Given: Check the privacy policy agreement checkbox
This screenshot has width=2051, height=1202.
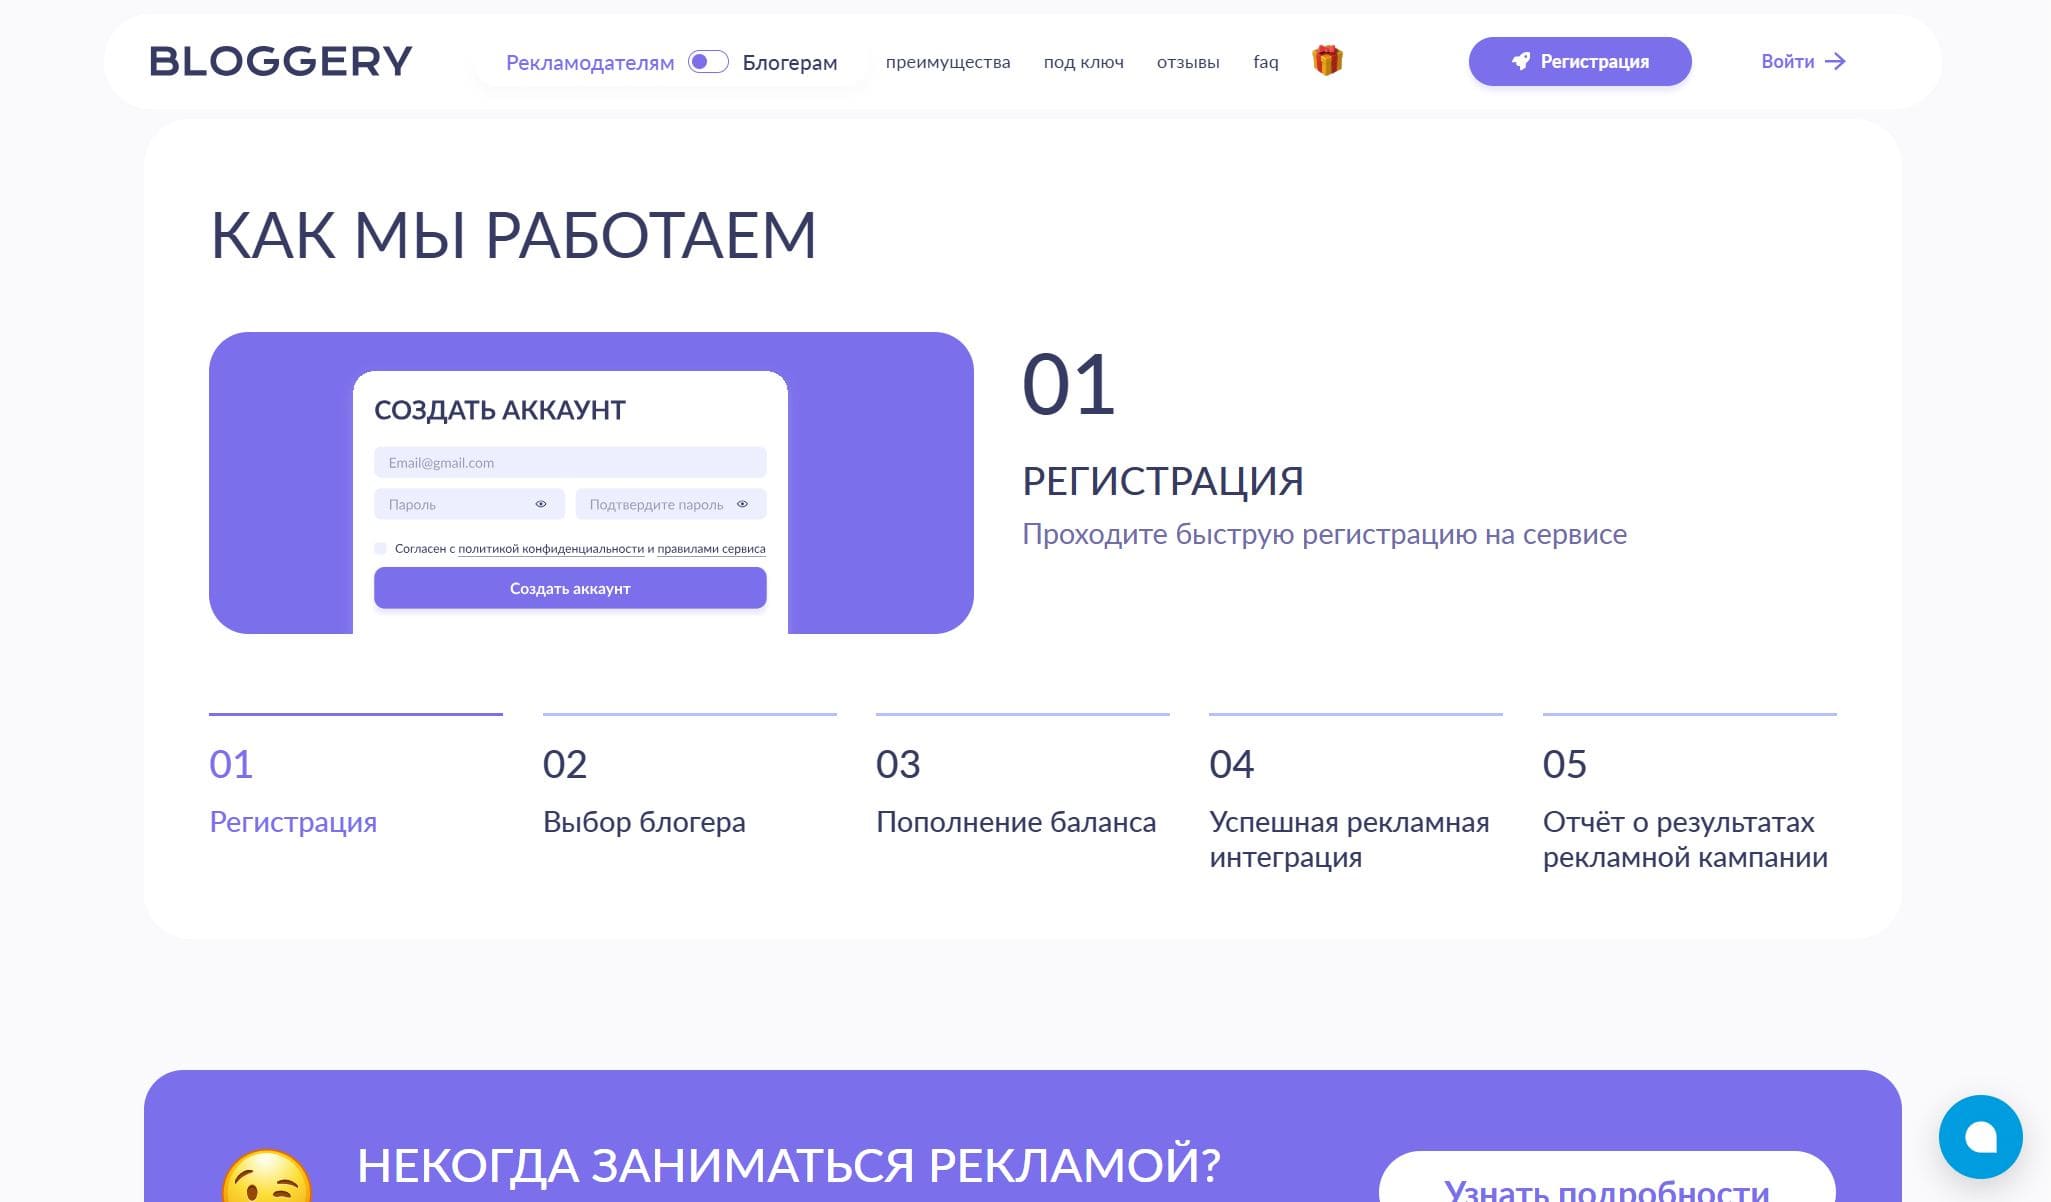Looking at the screenshot, I should coord(380,548).
